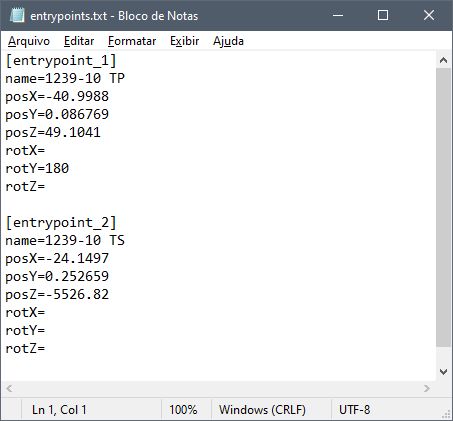Screen dimensions: 453x421
Task: Click the line name=1239-10 TP
Action: pos(65,79)
